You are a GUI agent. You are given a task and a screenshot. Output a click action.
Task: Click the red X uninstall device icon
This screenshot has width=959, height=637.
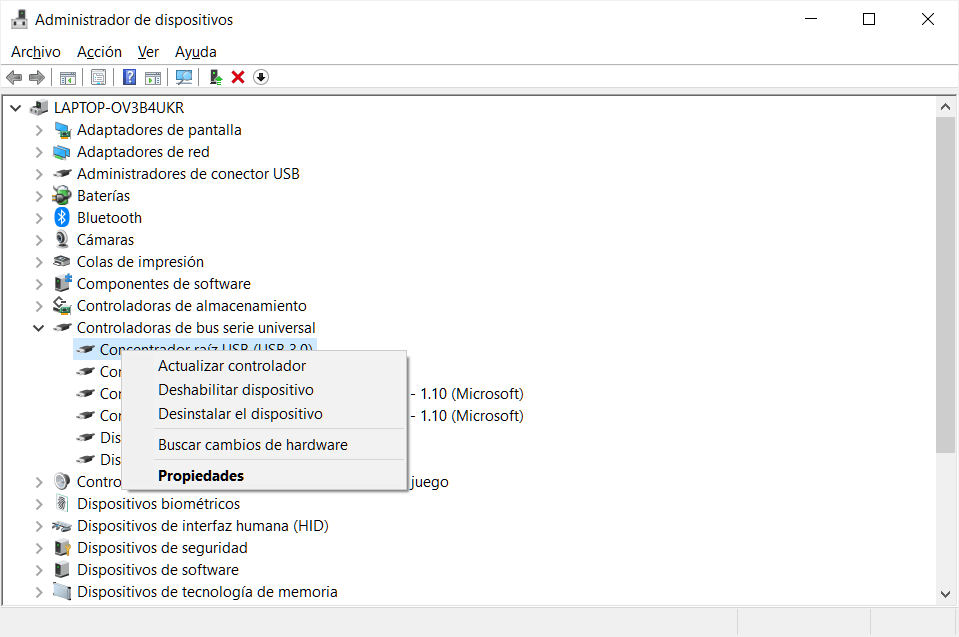tap(238, 77)
